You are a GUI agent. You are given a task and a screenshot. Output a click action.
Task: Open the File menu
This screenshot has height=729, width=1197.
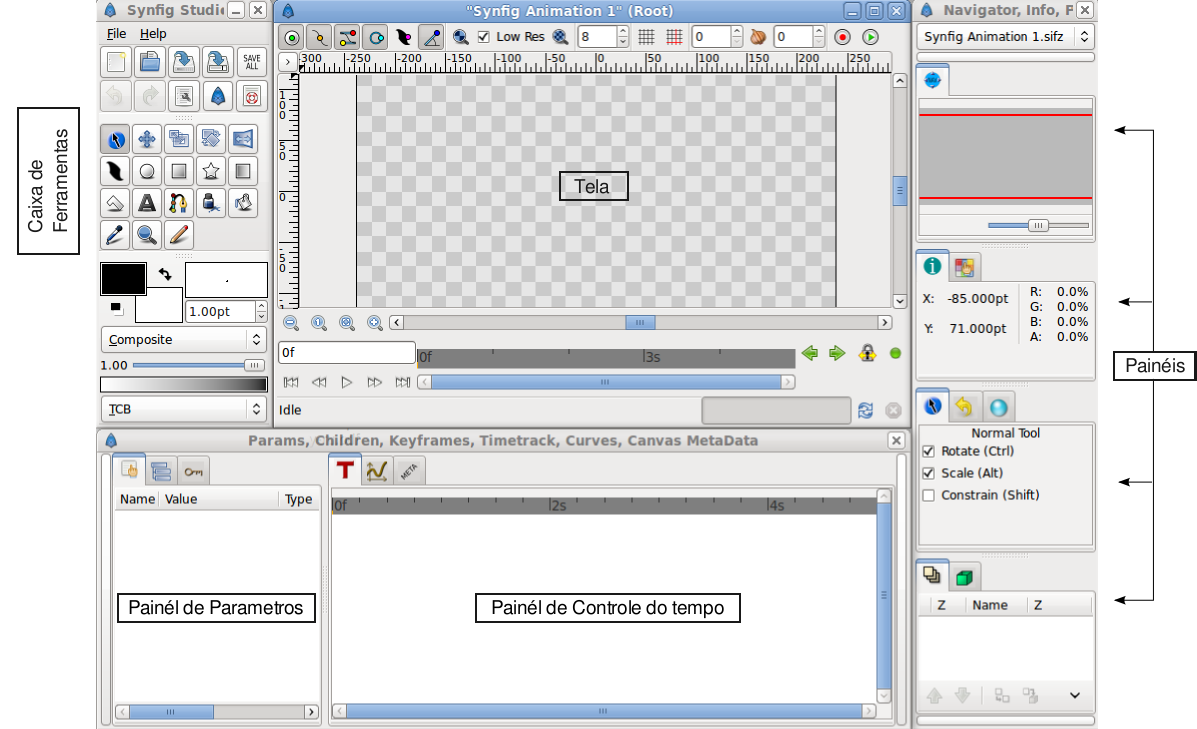coord(117,34)
